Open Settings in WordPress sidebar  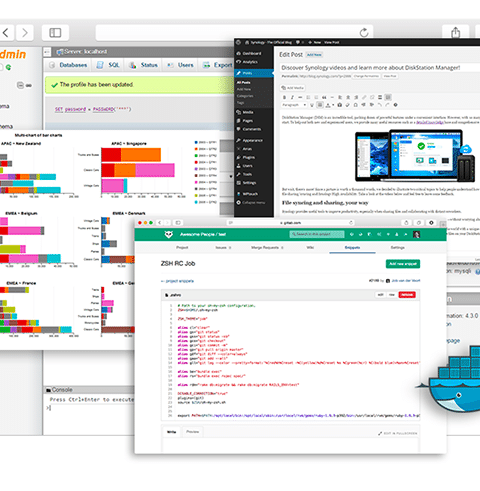pyautogui.click(x=246, y=183)
